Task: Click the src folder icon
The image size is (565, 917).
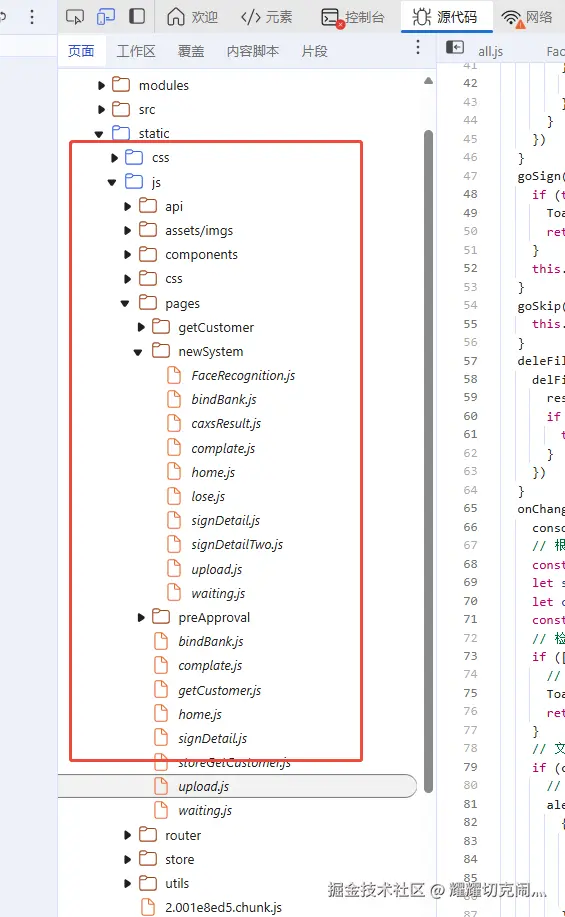Action: (121, 109)
